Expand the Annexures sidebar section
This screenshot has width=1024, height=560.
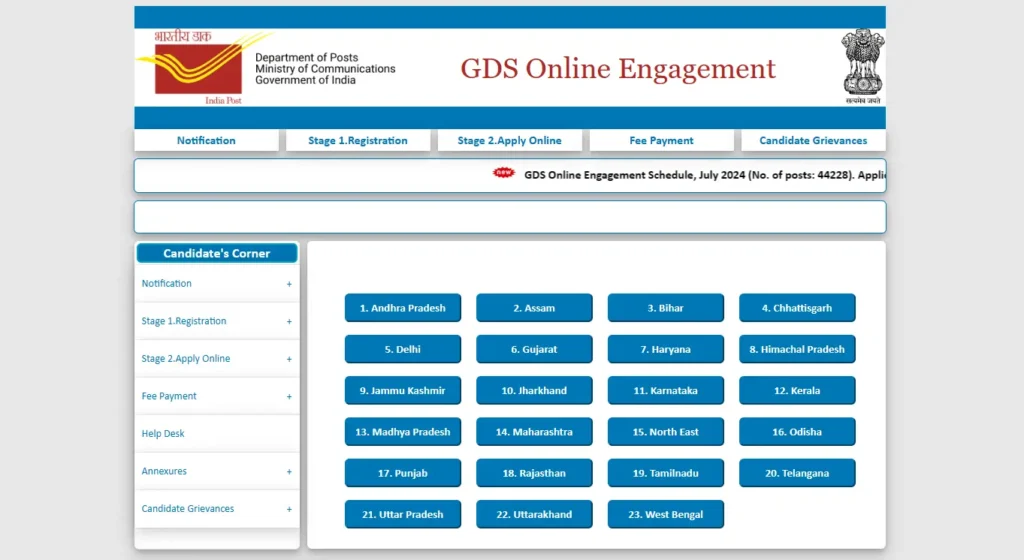tap(289, 472)
